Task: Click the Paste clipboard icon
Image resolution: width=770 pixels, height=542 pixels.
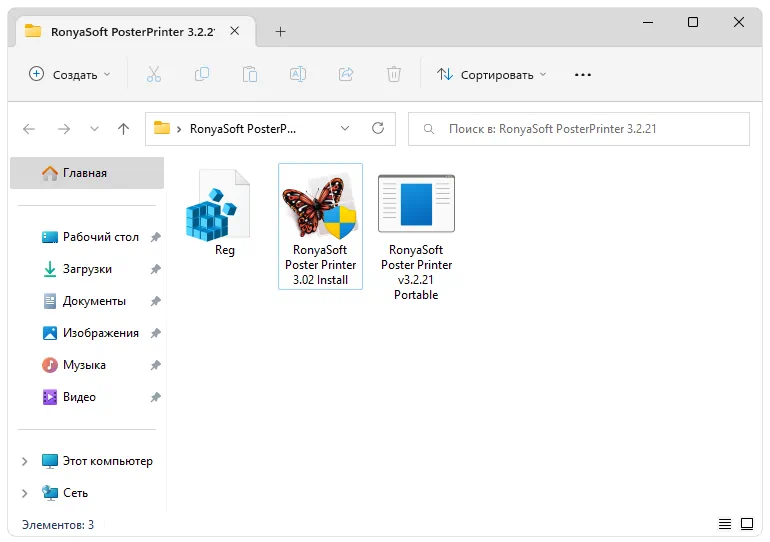Action: point(250,75)
